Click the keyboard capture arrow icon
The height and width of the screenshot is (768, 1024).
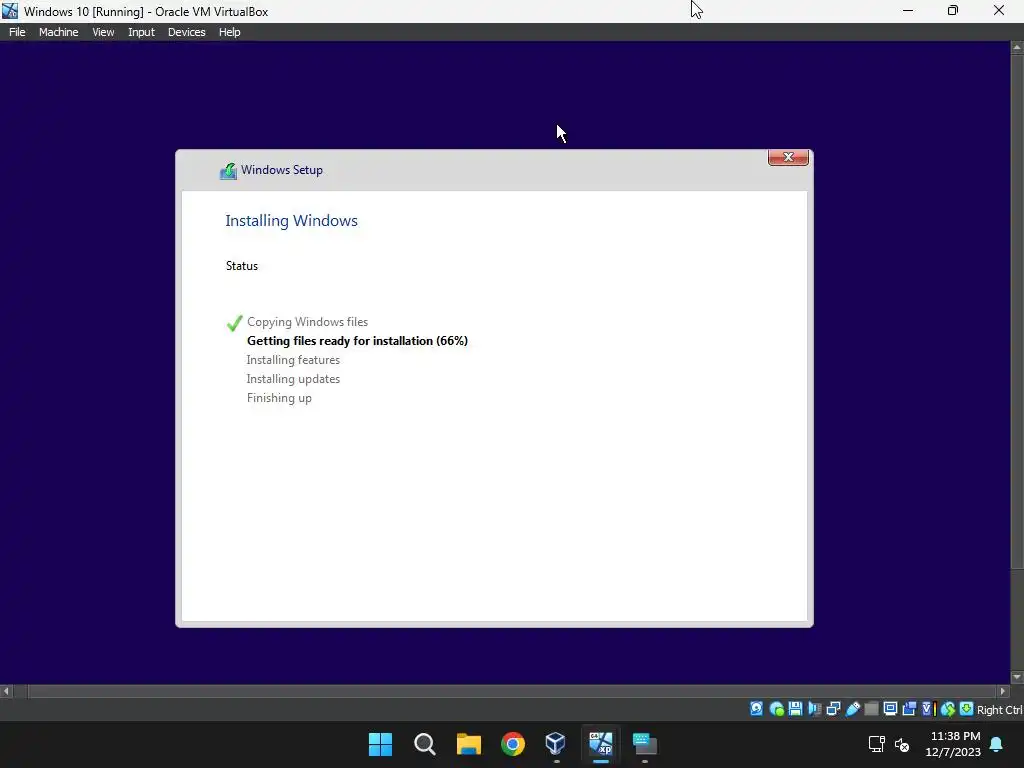click(967, 709)
